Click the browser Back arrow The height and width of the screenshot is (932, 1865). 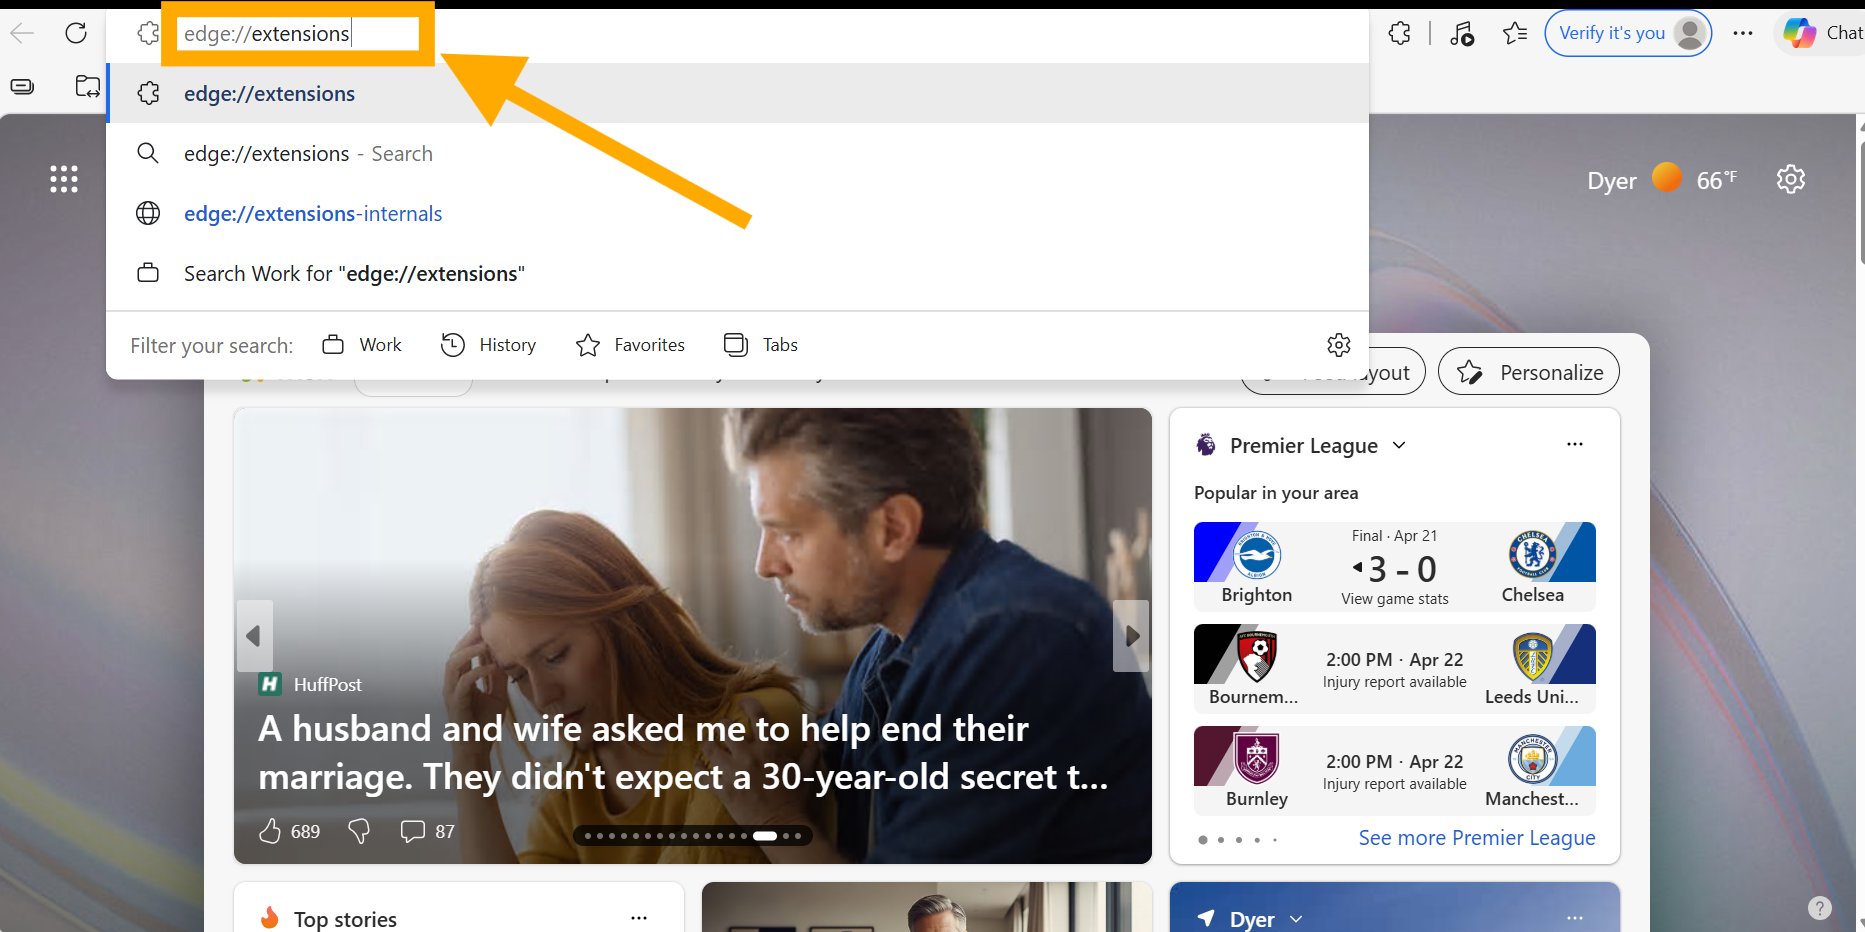coord(23,33)
